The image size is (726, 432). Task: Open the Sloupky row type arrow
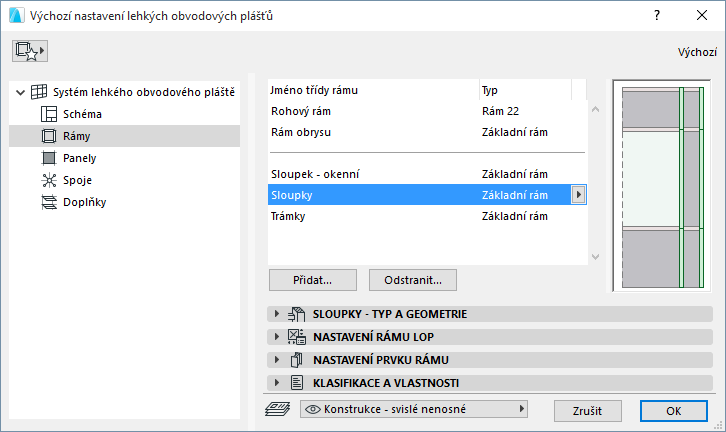point(577,196)
